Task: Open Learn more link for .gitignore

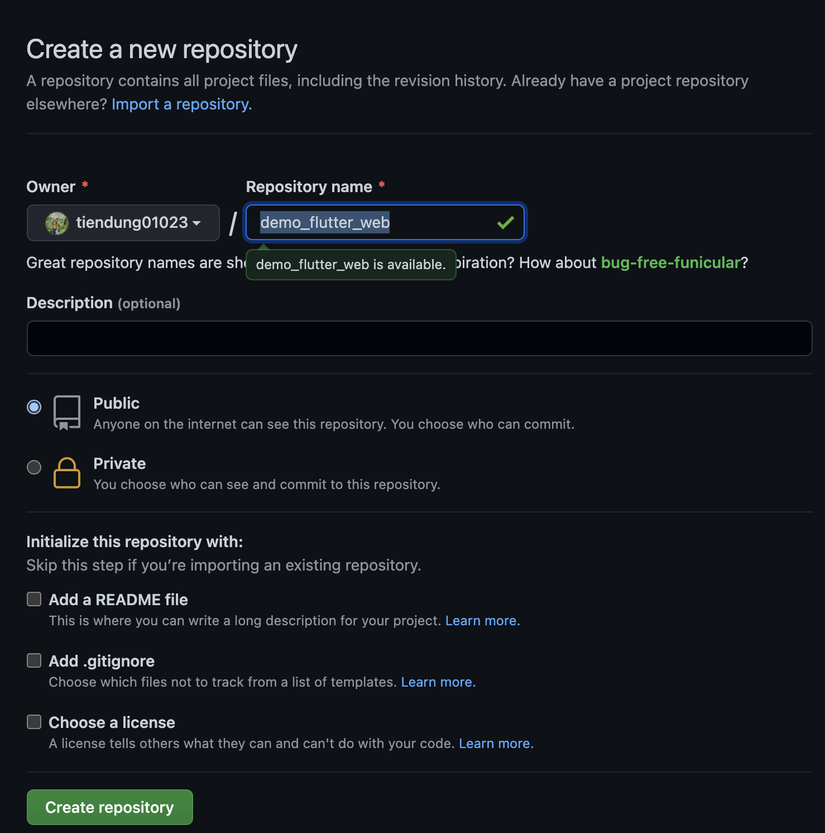Action: (438, 682)
